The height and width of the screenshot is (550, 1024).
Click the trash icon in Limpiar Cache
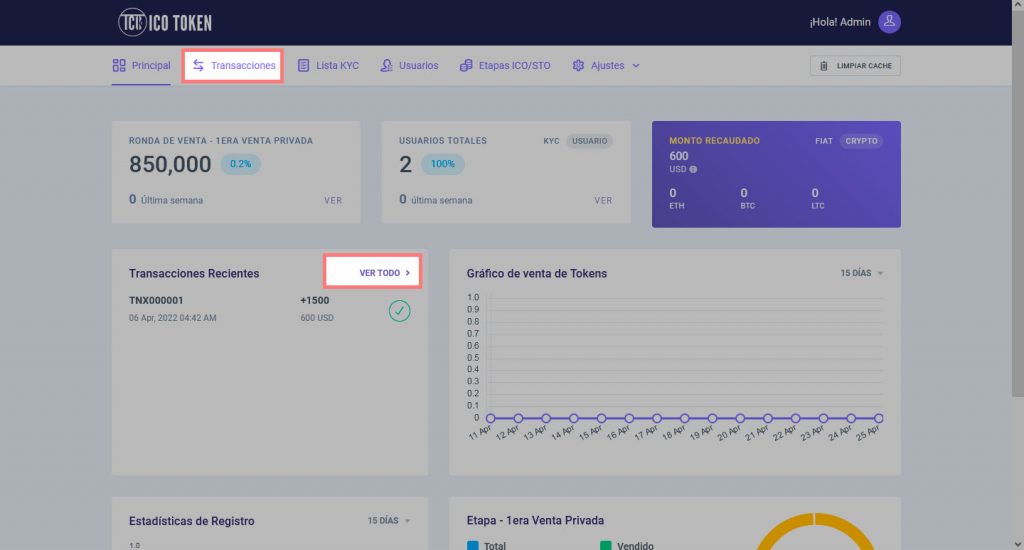tap(824, 66)
